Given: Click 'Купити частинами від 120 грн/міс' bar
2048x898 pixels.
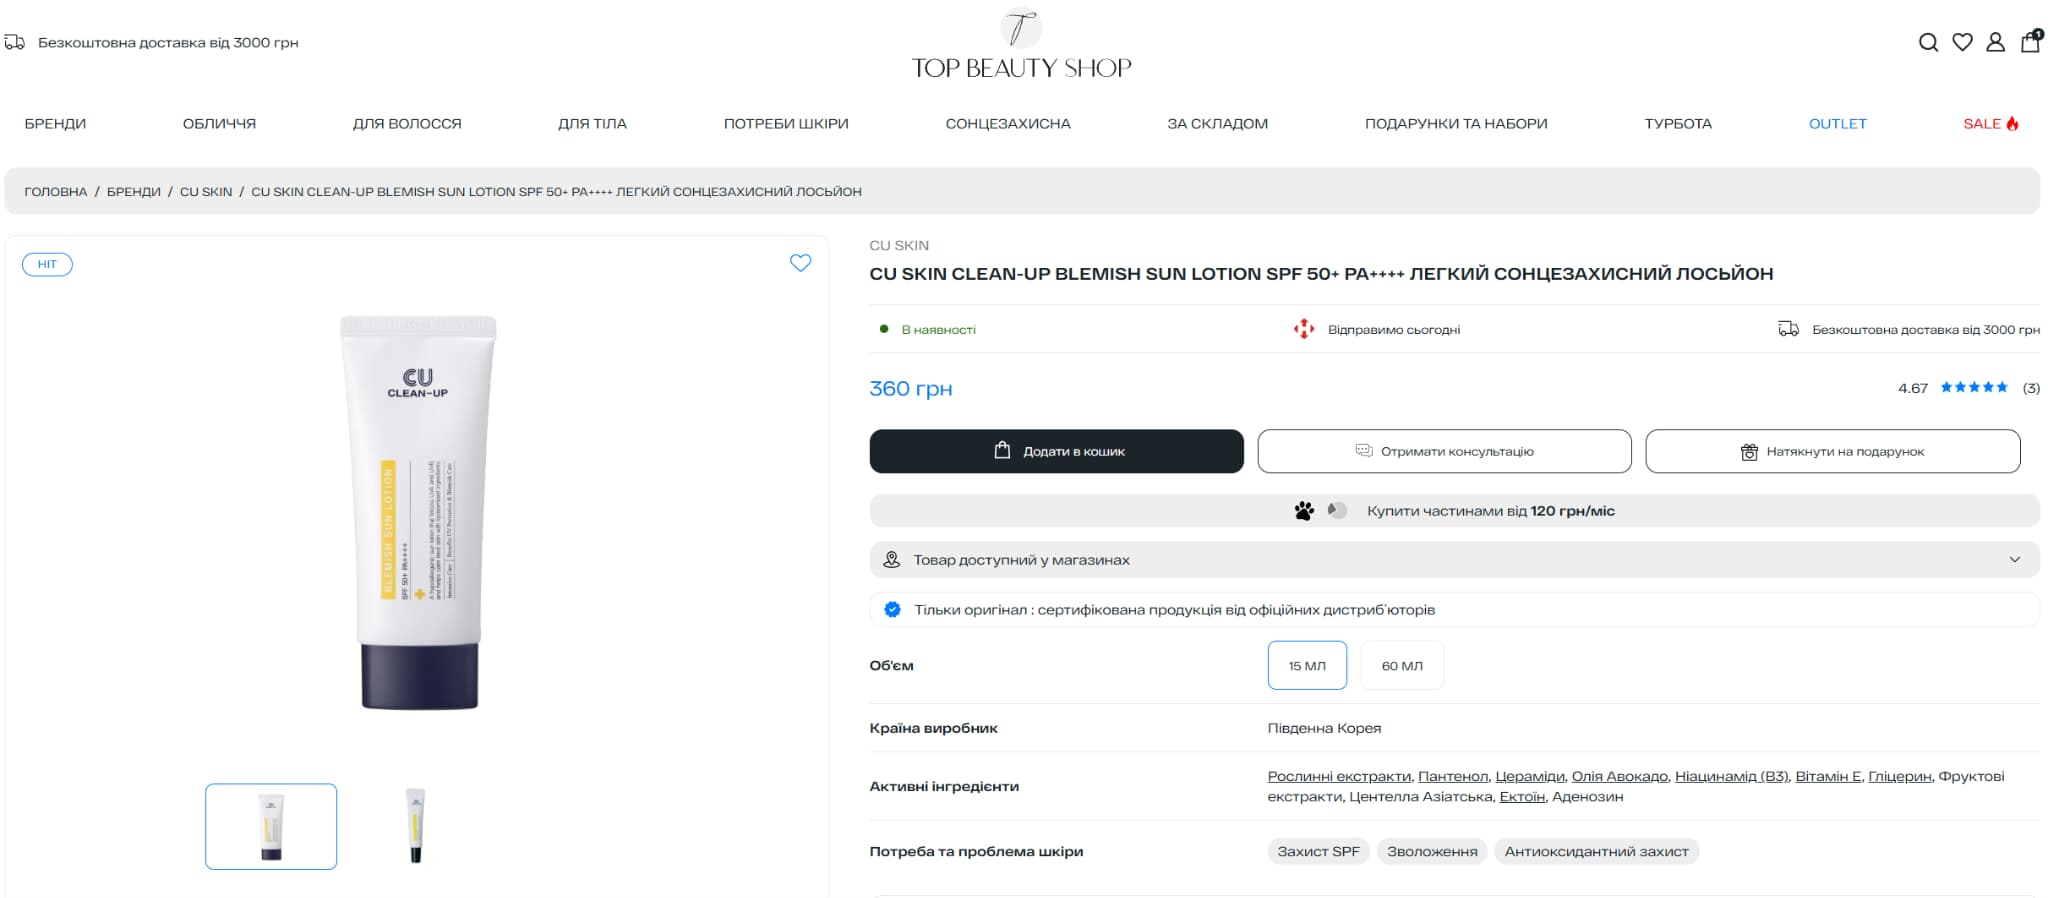Looking at the screenshot, I should click(x=1454, y=511).
